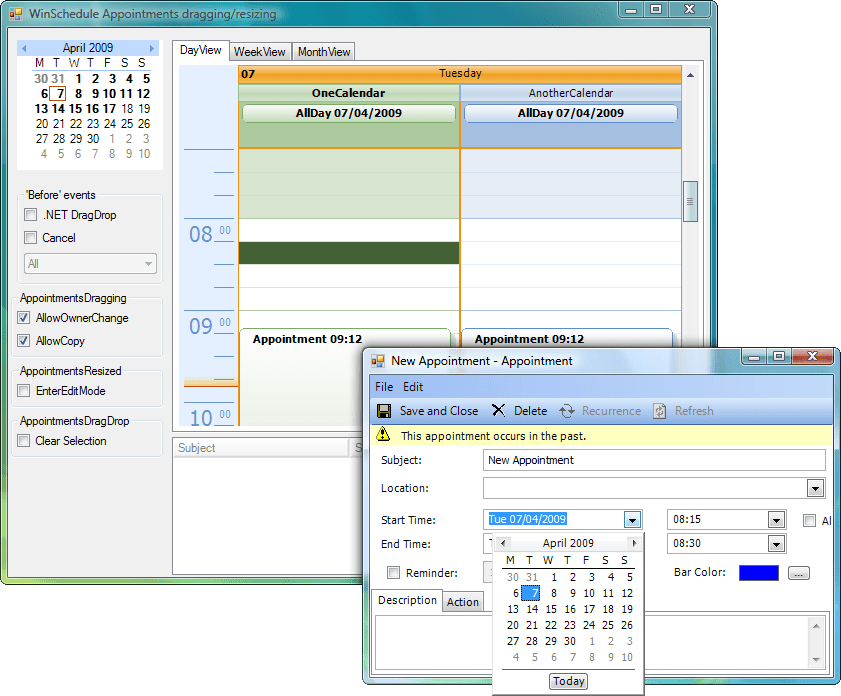Click the Save and Close disk icon
This screenshot has width=841, height=696.
pos(384,411)
